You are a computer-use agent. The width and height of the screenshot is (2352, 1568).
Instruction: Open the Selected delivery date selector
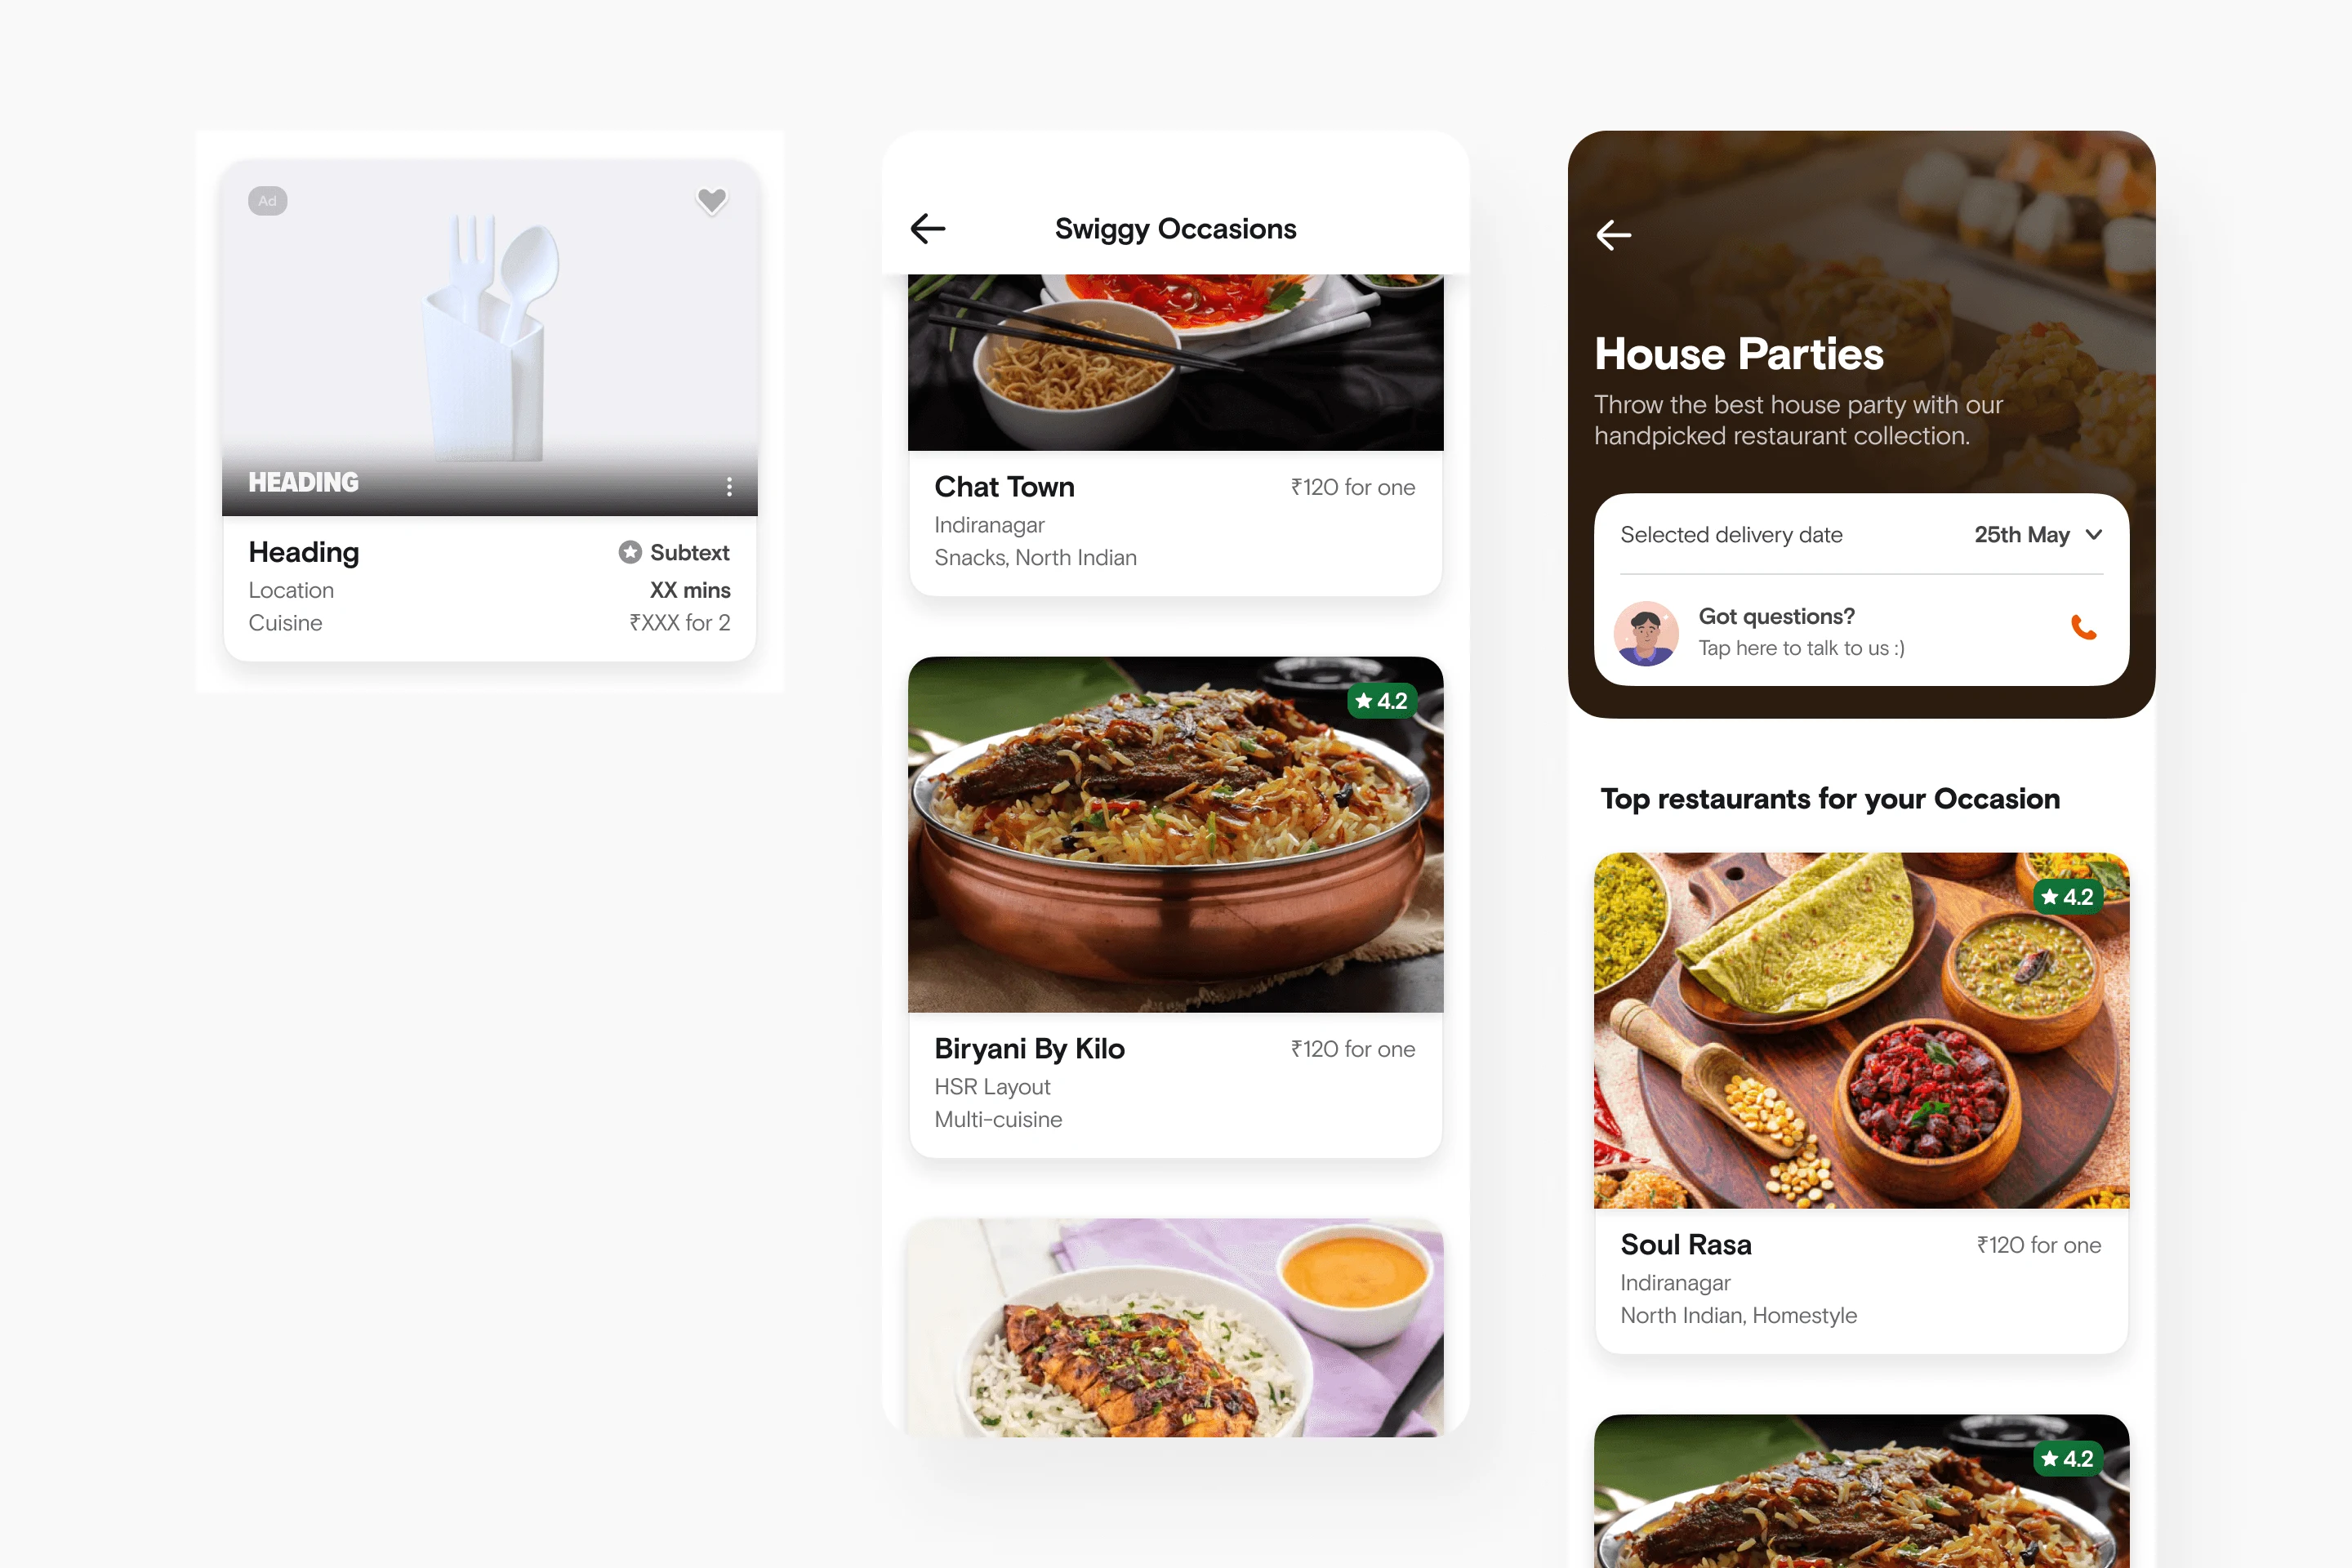[1861, 535]
